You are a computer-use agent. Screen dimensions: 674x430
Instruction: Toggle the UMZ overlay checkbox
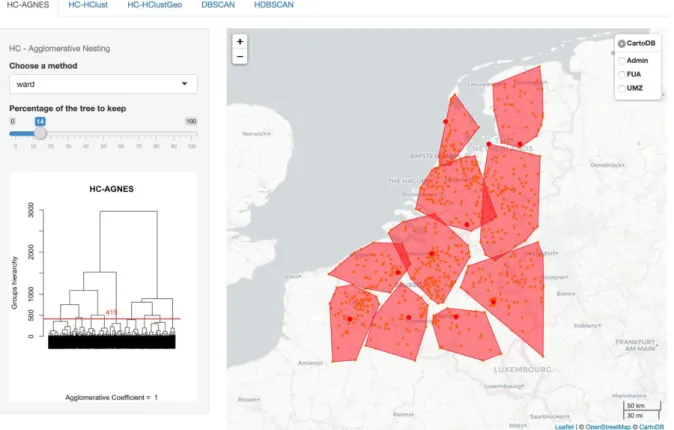[x=621, y=88]
